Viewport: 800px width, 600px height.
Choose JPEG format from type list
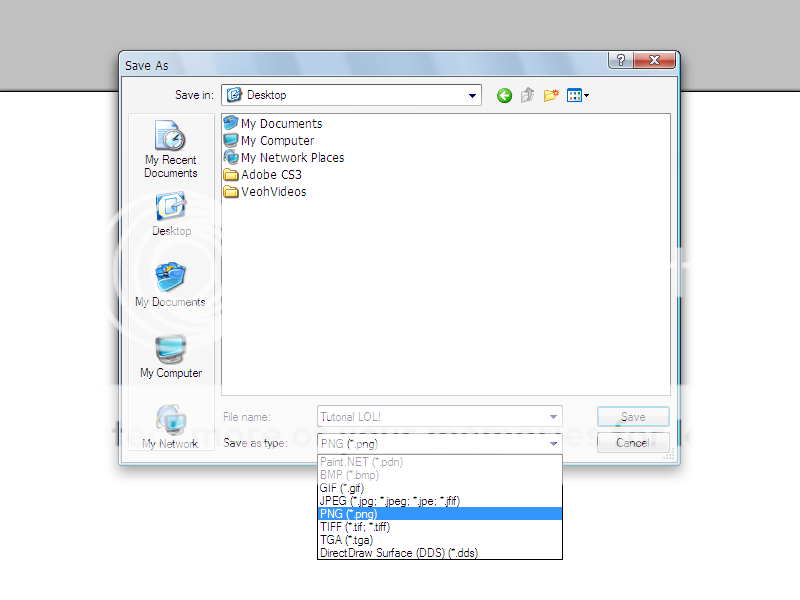(x=389, y=500)
